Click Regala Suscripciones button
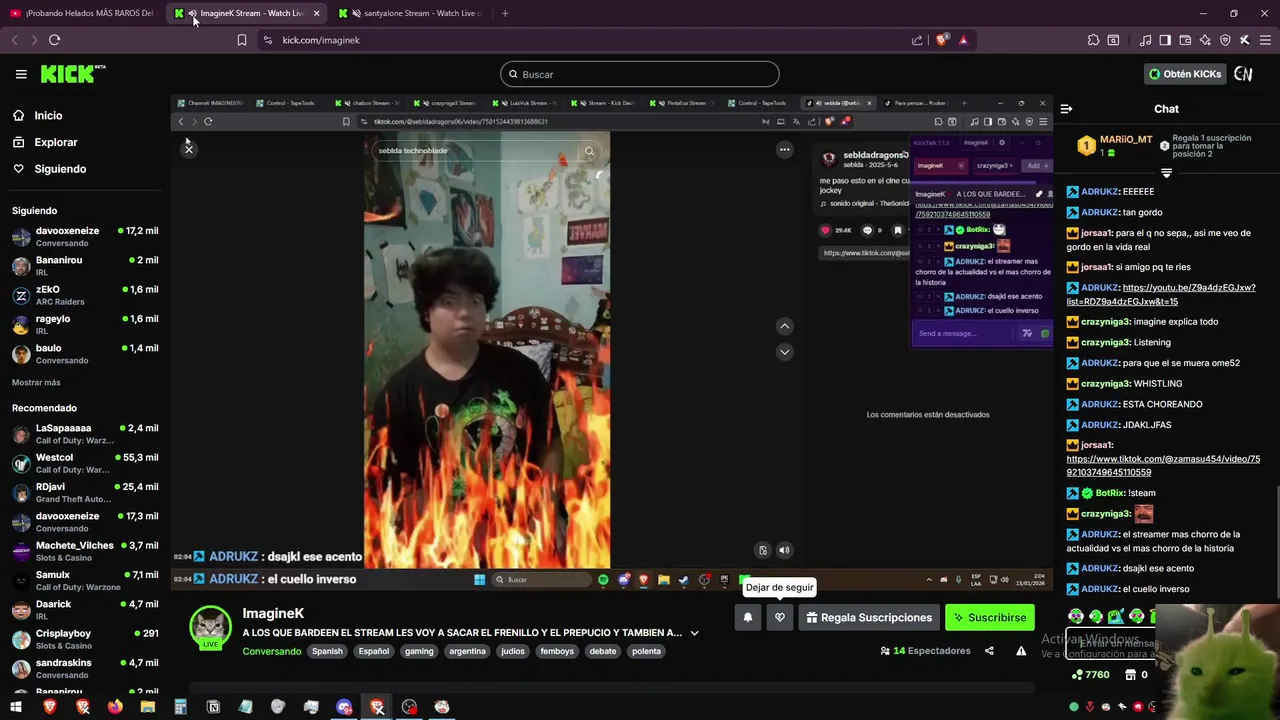The image size is (1280, 720). [869, 618]
